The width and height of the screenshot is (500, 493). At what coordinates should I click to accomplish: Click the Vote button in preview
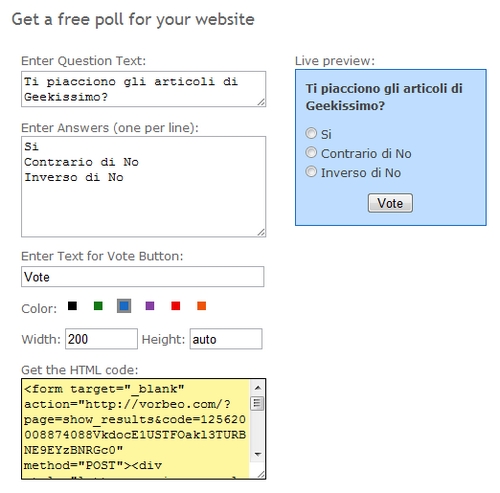click(390, 203)
